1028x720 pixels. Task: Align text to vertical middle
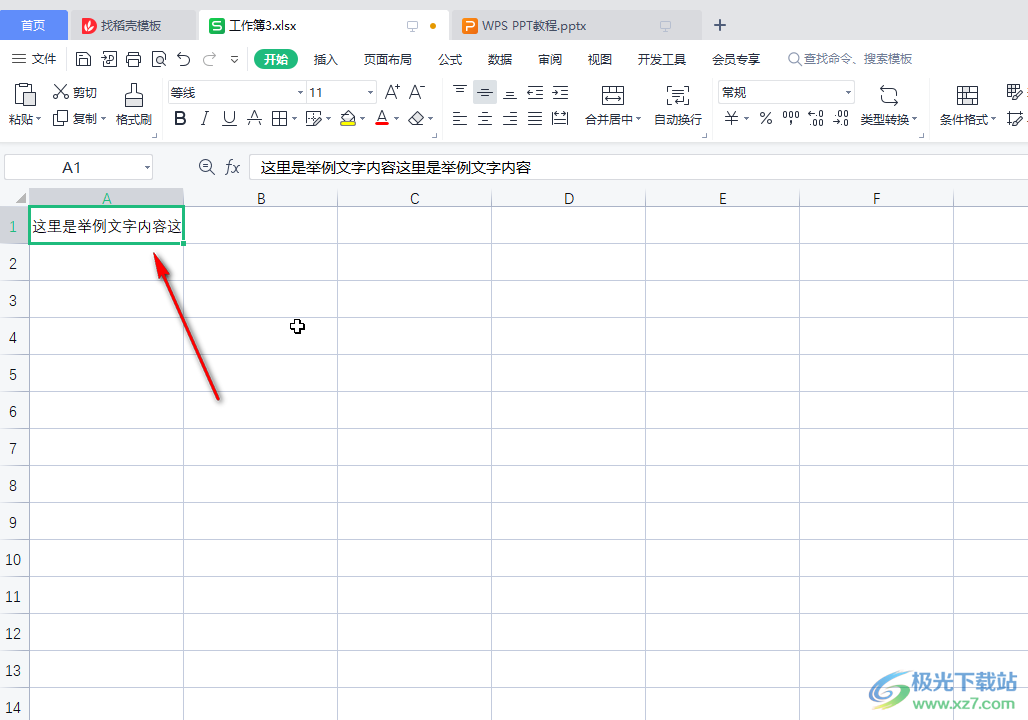(x=484, y=92)
